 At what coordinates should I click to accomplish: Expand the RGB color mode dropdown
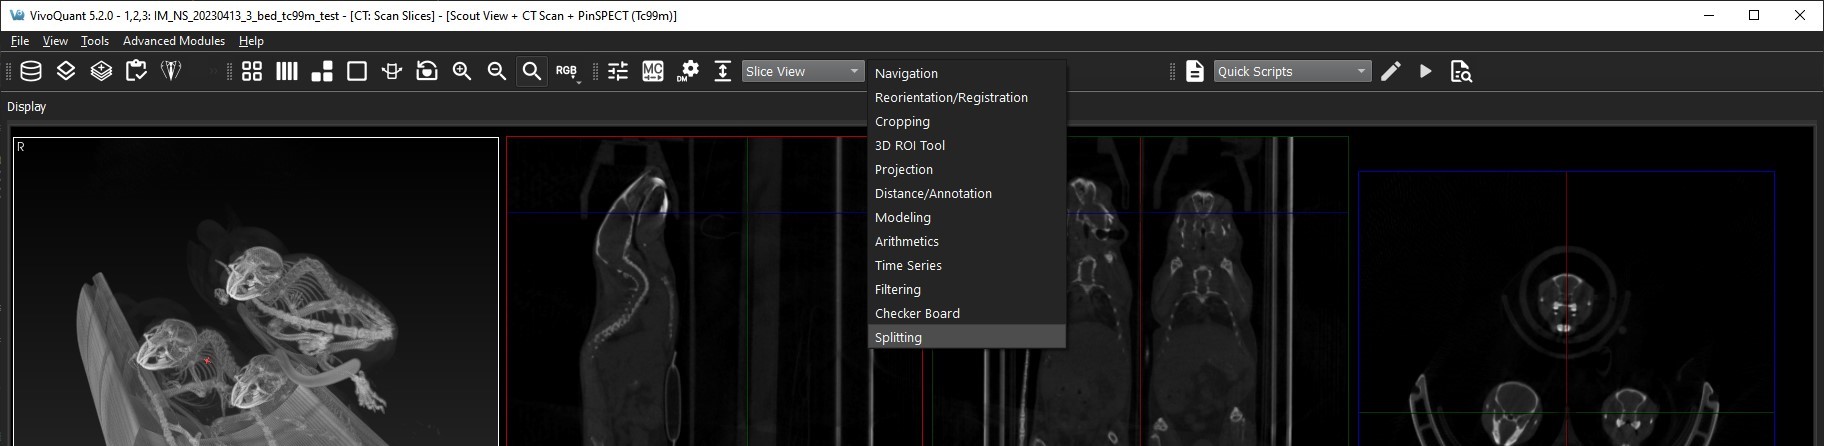[x=567, y=72]
